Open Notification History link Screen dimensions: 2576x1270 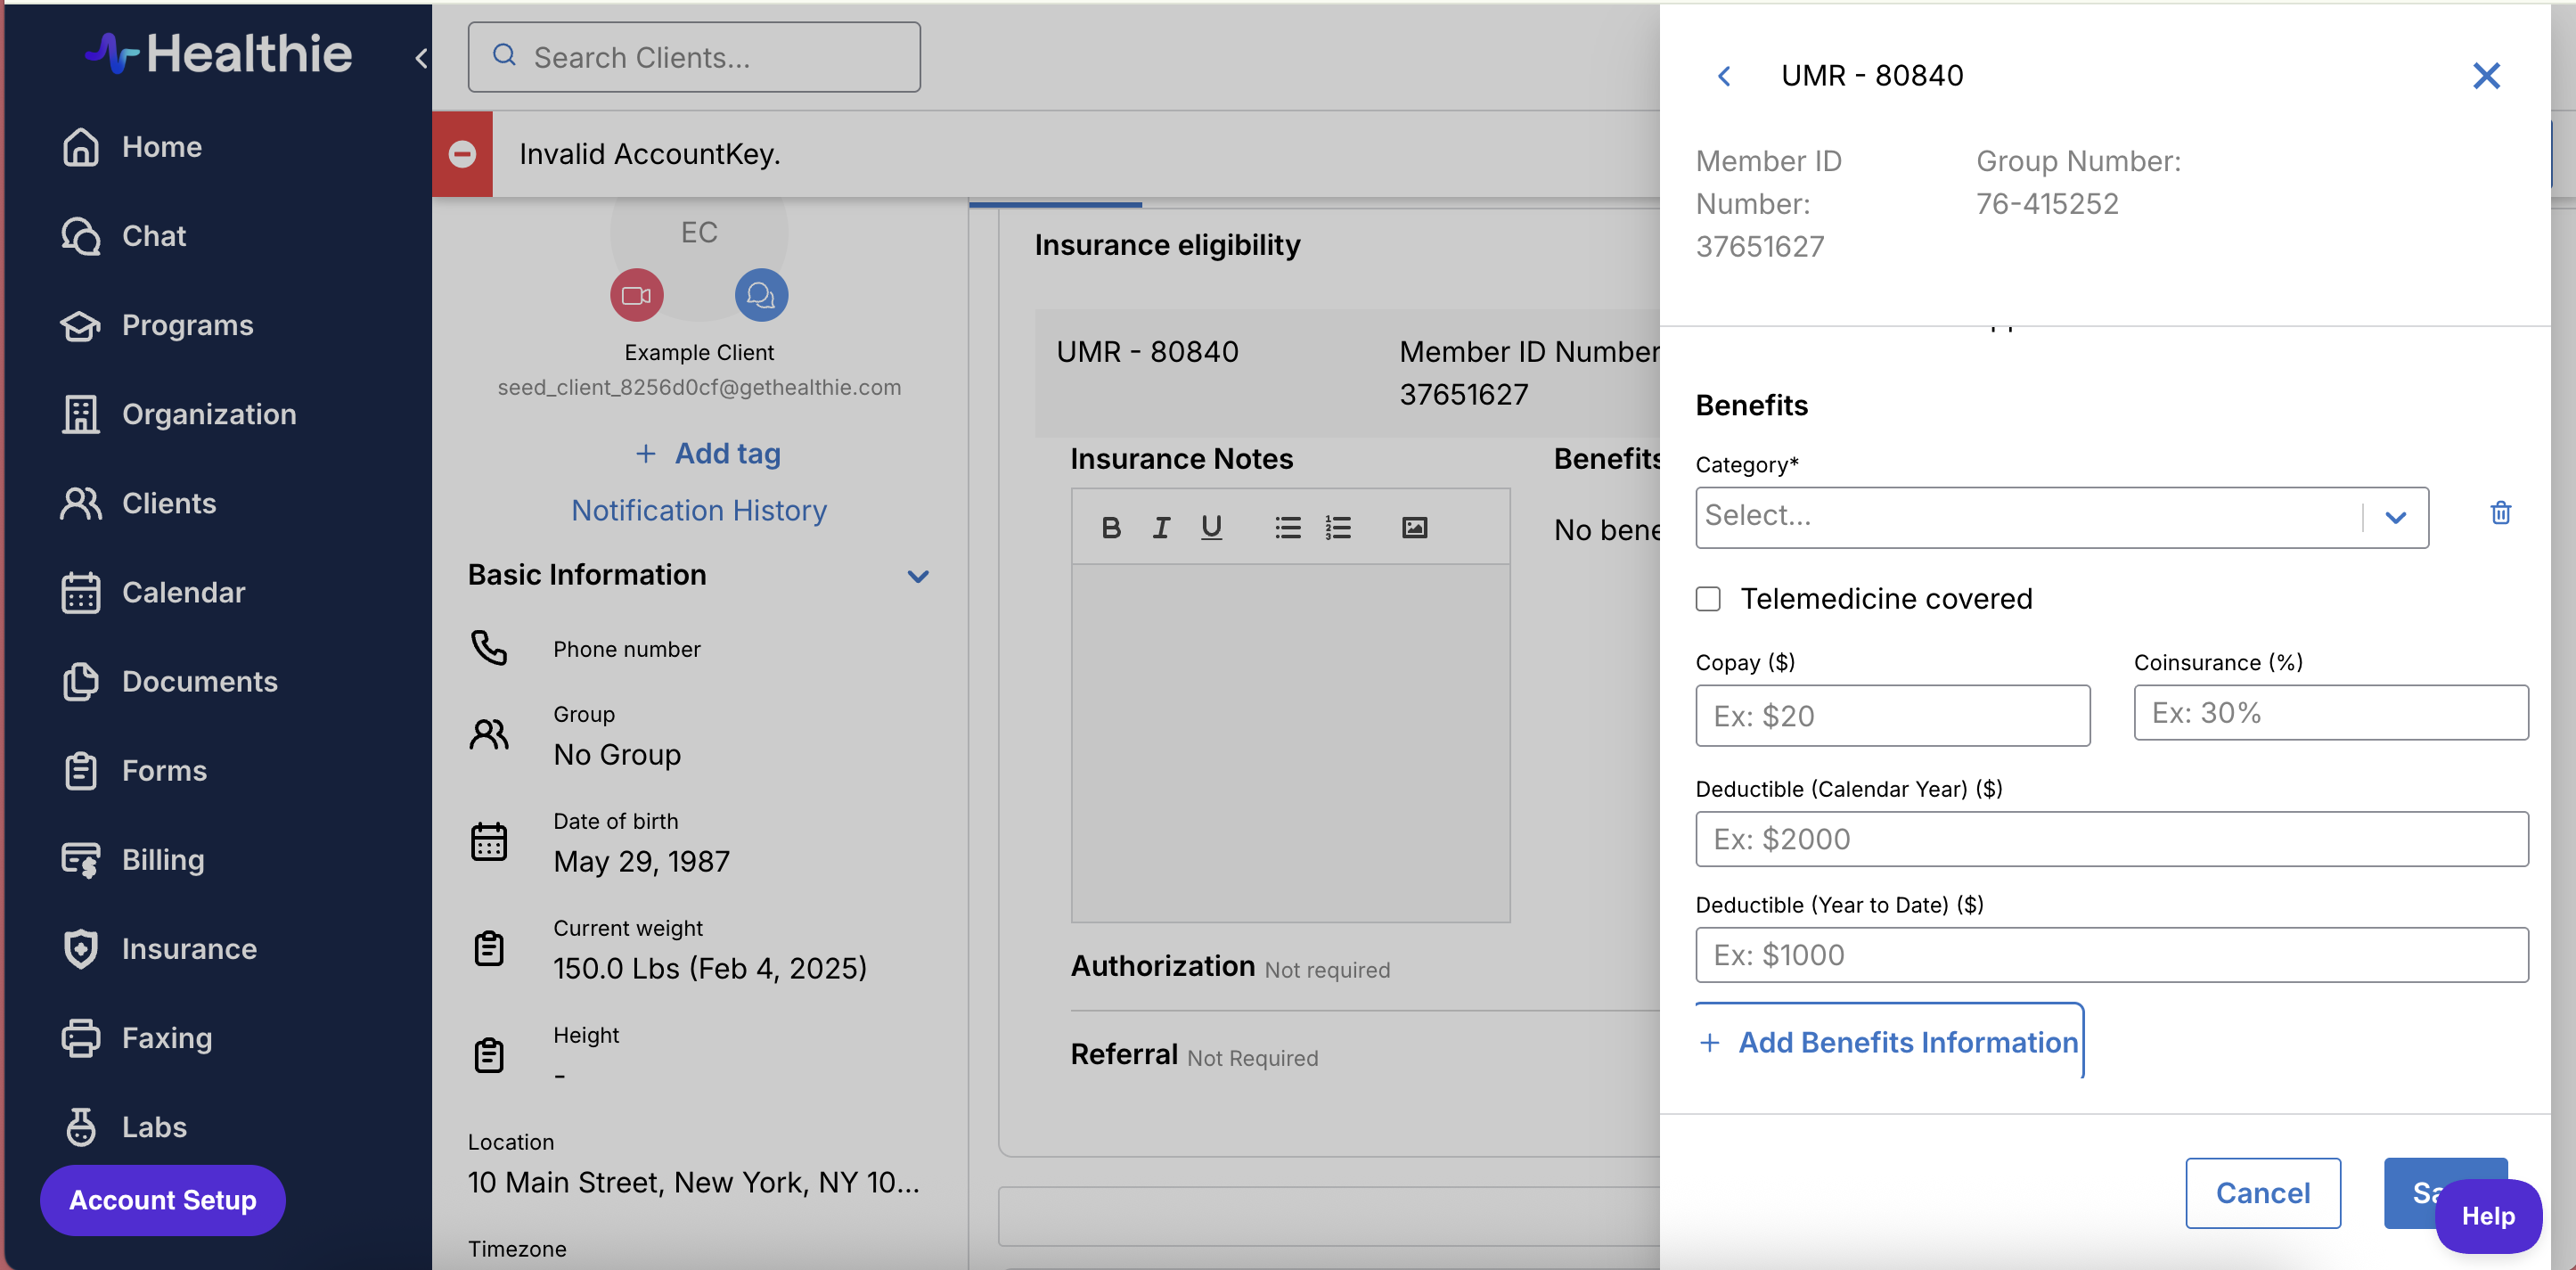(698, 510)
